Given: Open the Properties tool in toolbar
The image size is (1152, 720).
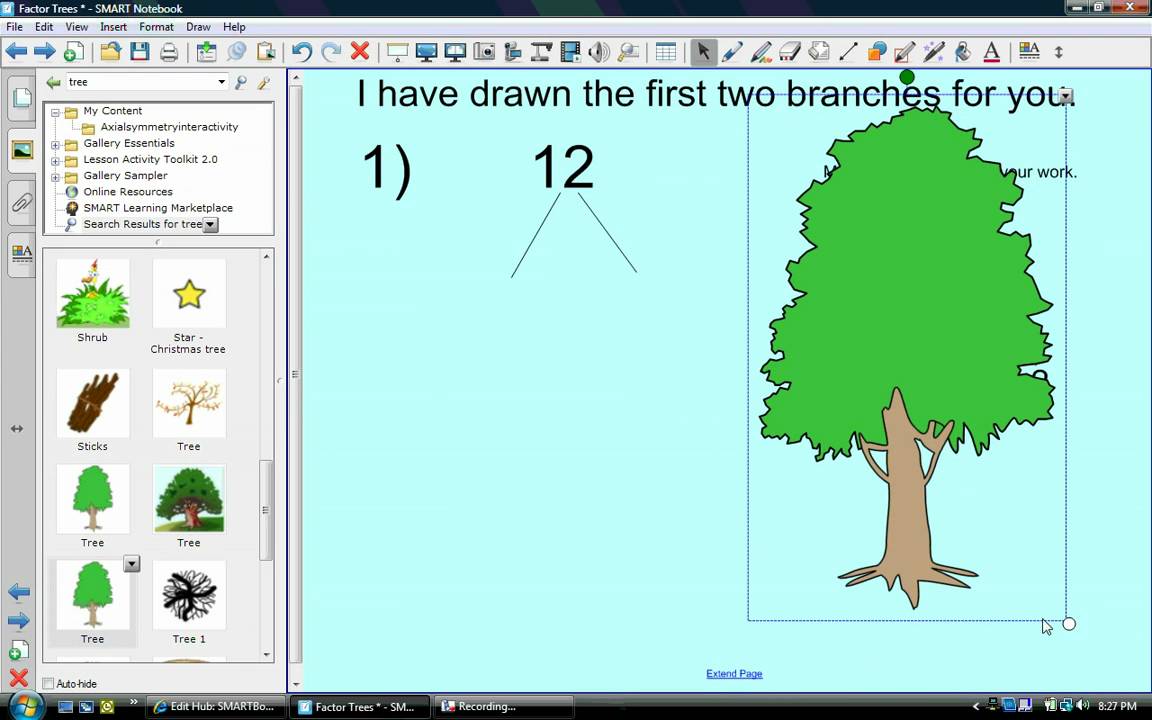Looking at the screenshot, I should tap(1029, 51).
